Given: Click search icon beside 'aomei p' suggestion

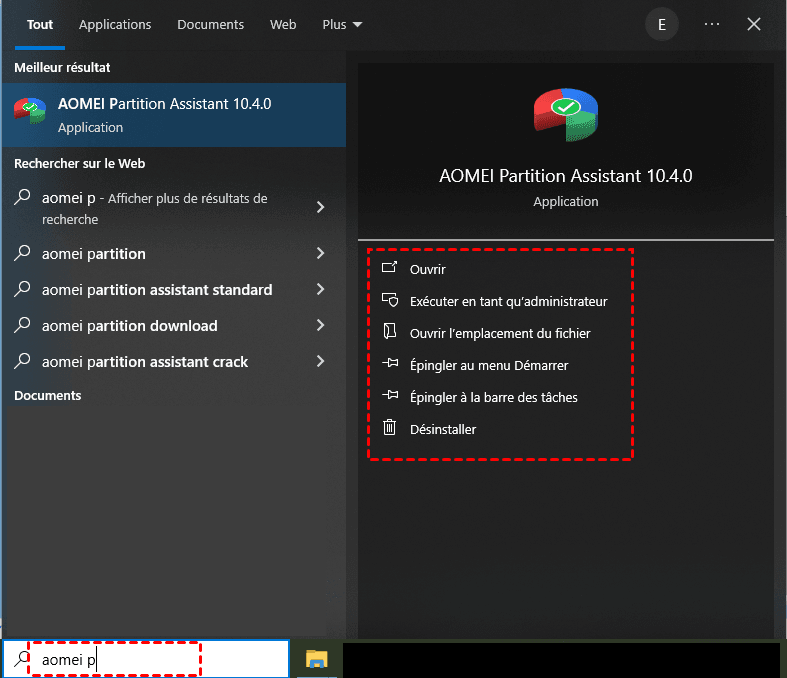Looking at the screenshot, I should tap(22, 197).
